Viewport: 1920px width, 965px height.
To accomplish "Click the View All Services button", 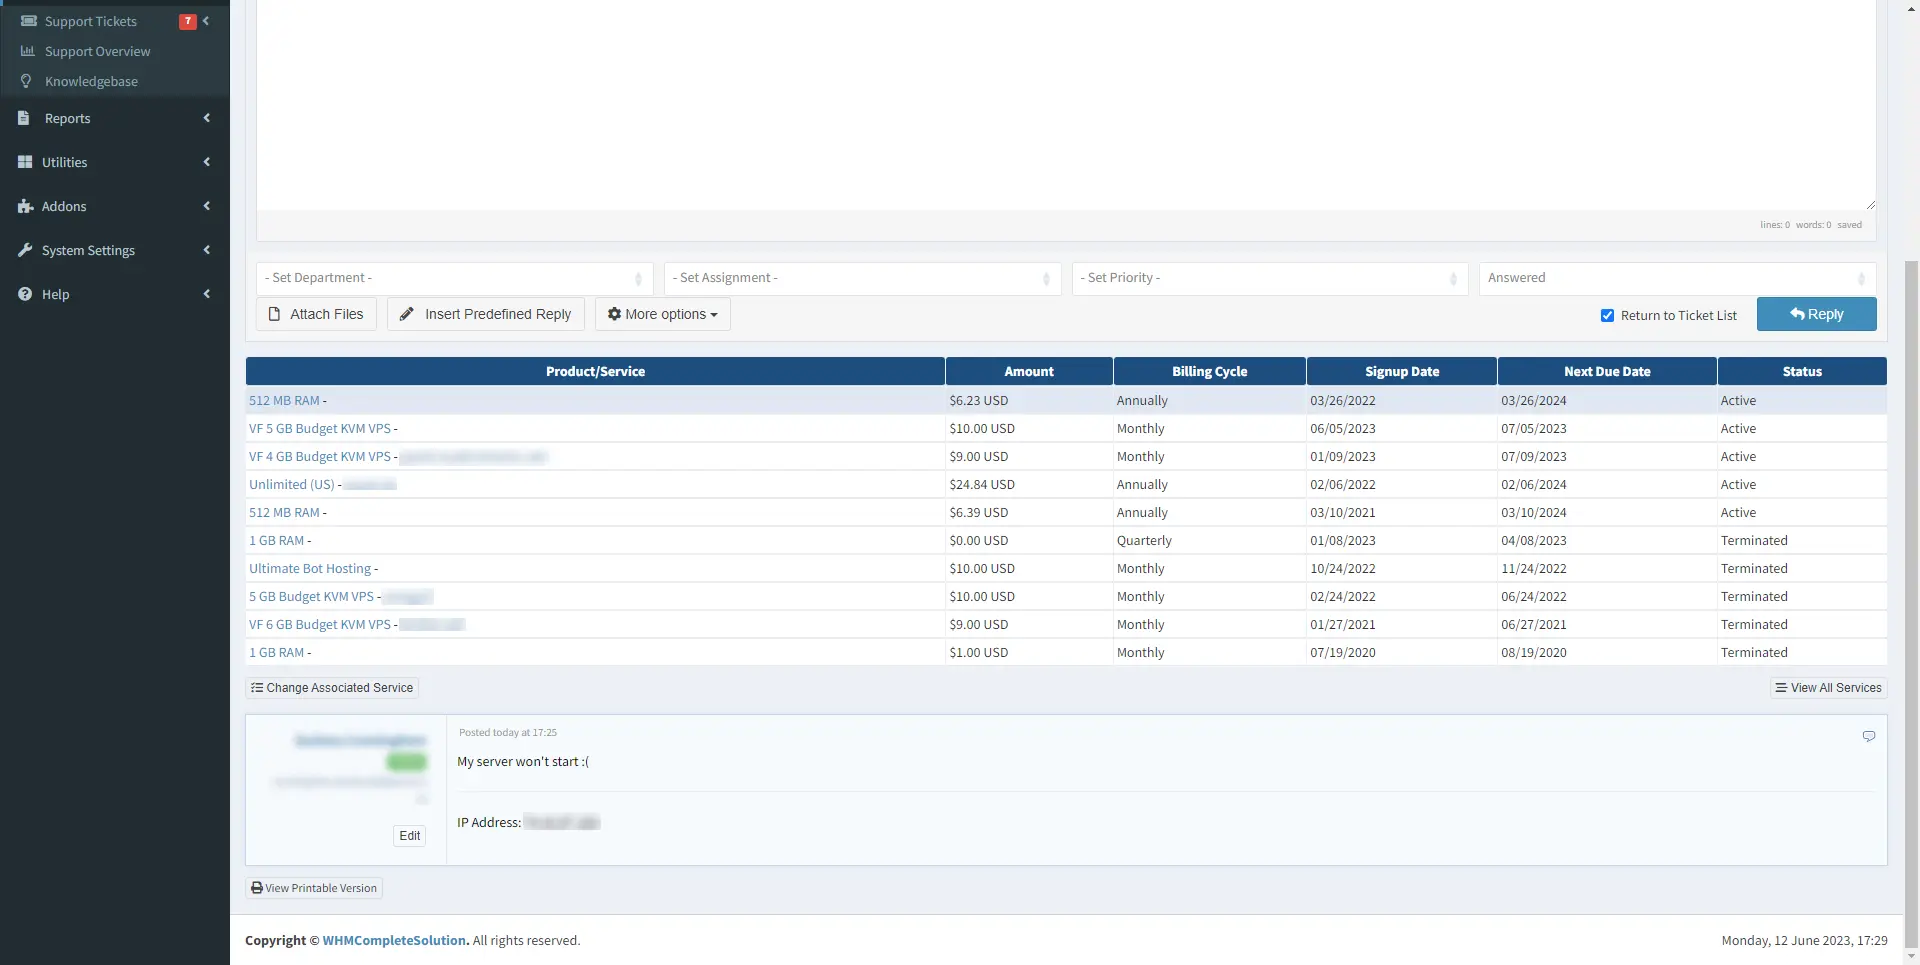I will point(1828,688).
